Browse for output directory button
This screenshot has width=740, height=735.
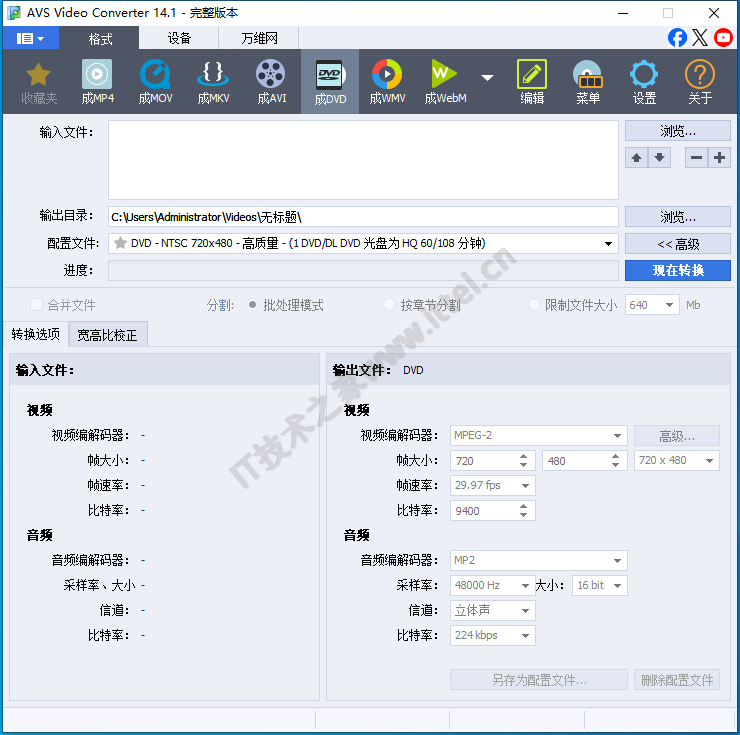pyautogui.click(x=678, y=217)
